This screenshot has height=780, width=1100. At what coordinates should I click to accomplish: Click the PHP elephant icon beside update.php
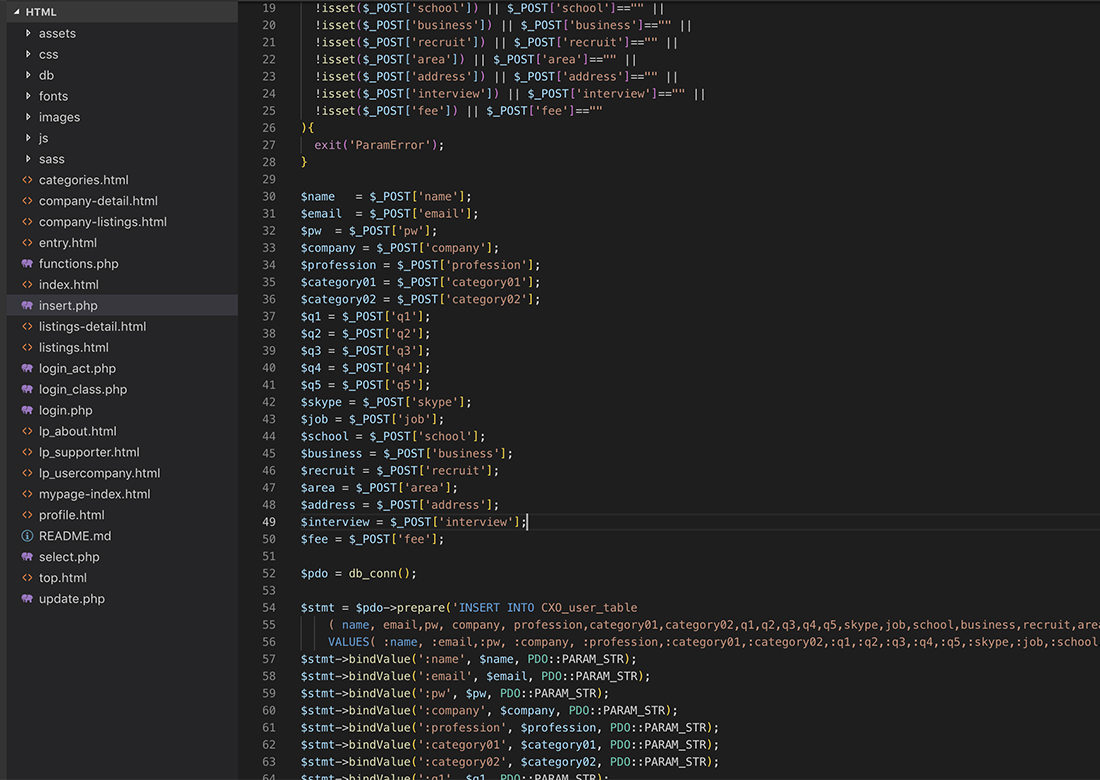pos(27,599)
